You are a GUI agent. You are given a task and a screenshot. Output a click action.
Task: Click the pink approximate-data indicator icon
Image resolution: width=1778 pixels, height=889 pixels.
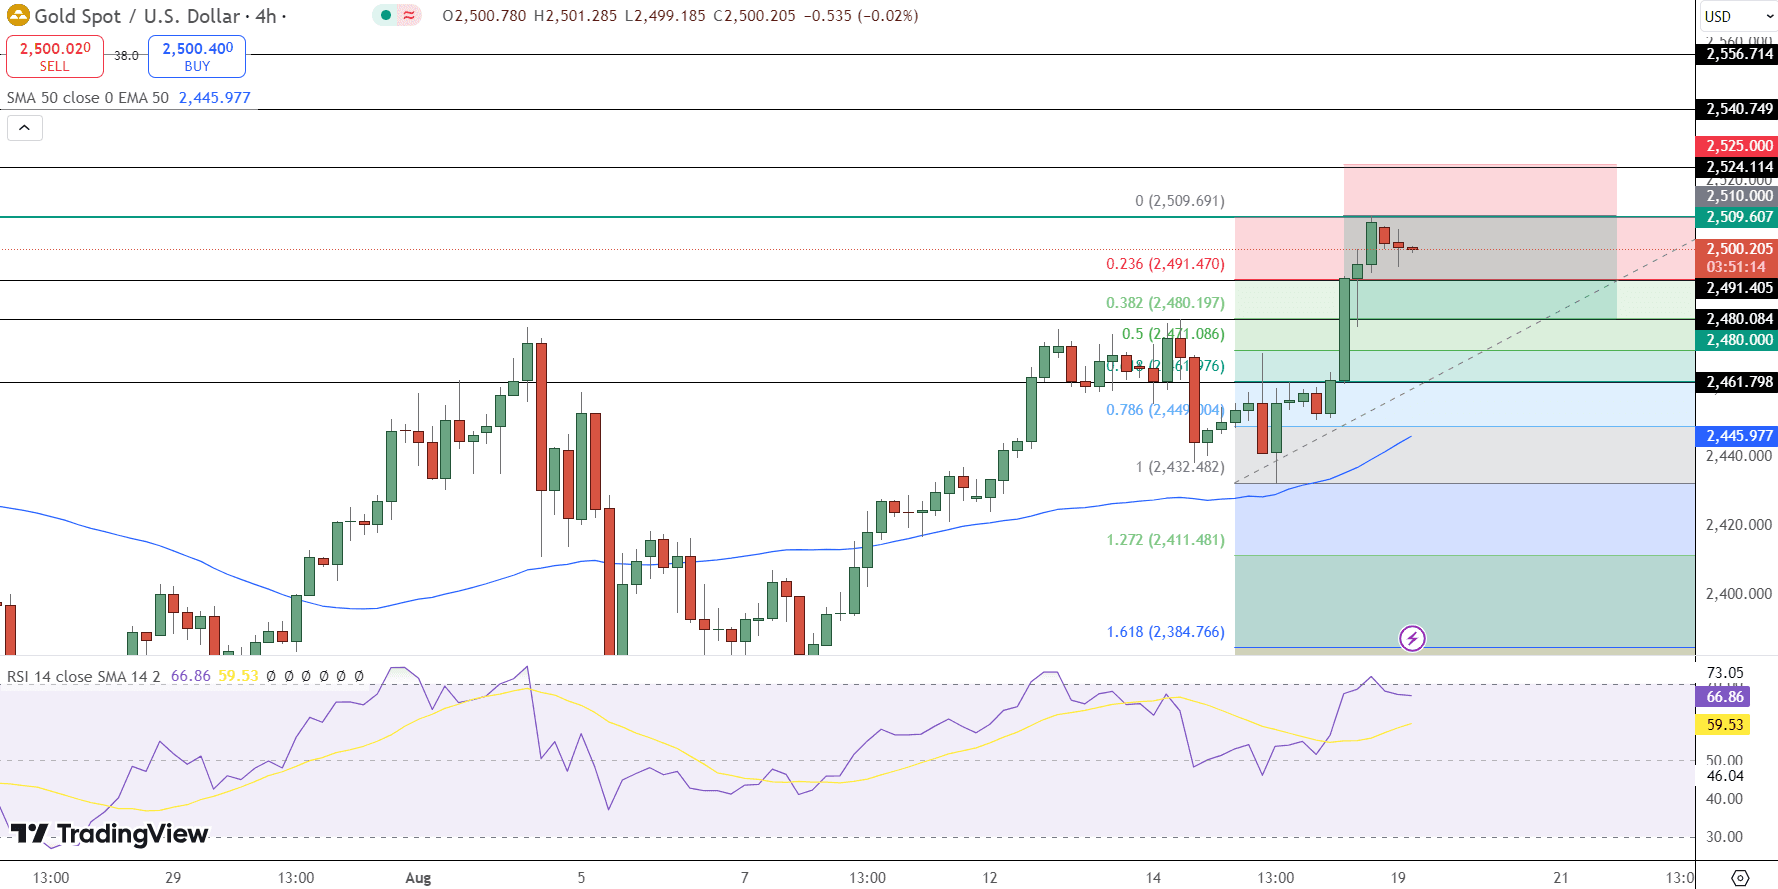[x=409, y=15]
